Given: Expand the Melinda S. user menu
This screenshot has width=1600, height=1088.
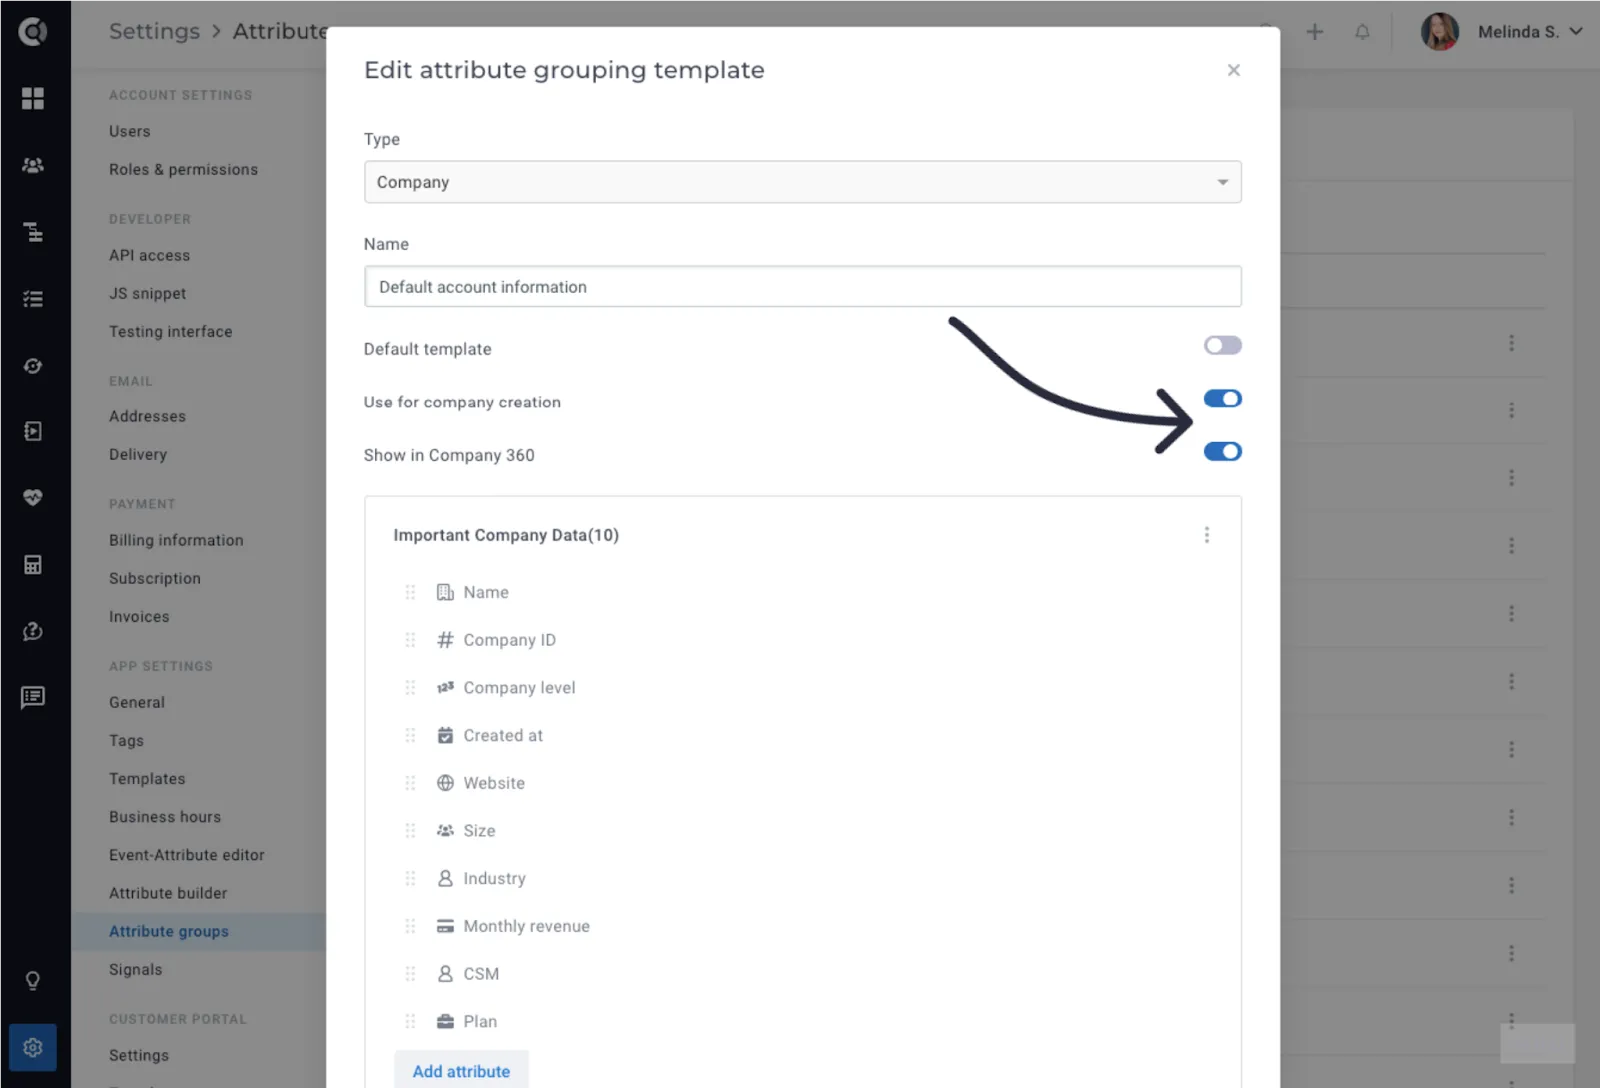Looking at the screenshot, I should click(x=1530, y=32).
